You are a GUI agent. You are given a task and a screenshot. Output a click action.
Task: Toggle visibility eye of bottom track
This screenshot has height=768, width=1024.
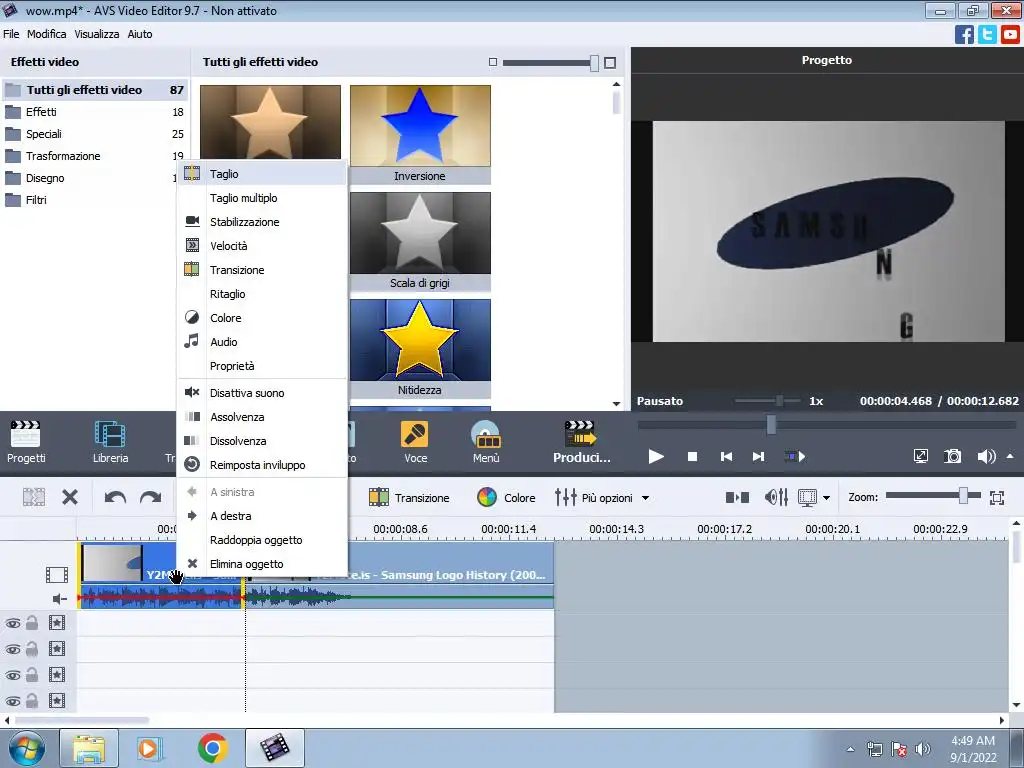(13, 701)
